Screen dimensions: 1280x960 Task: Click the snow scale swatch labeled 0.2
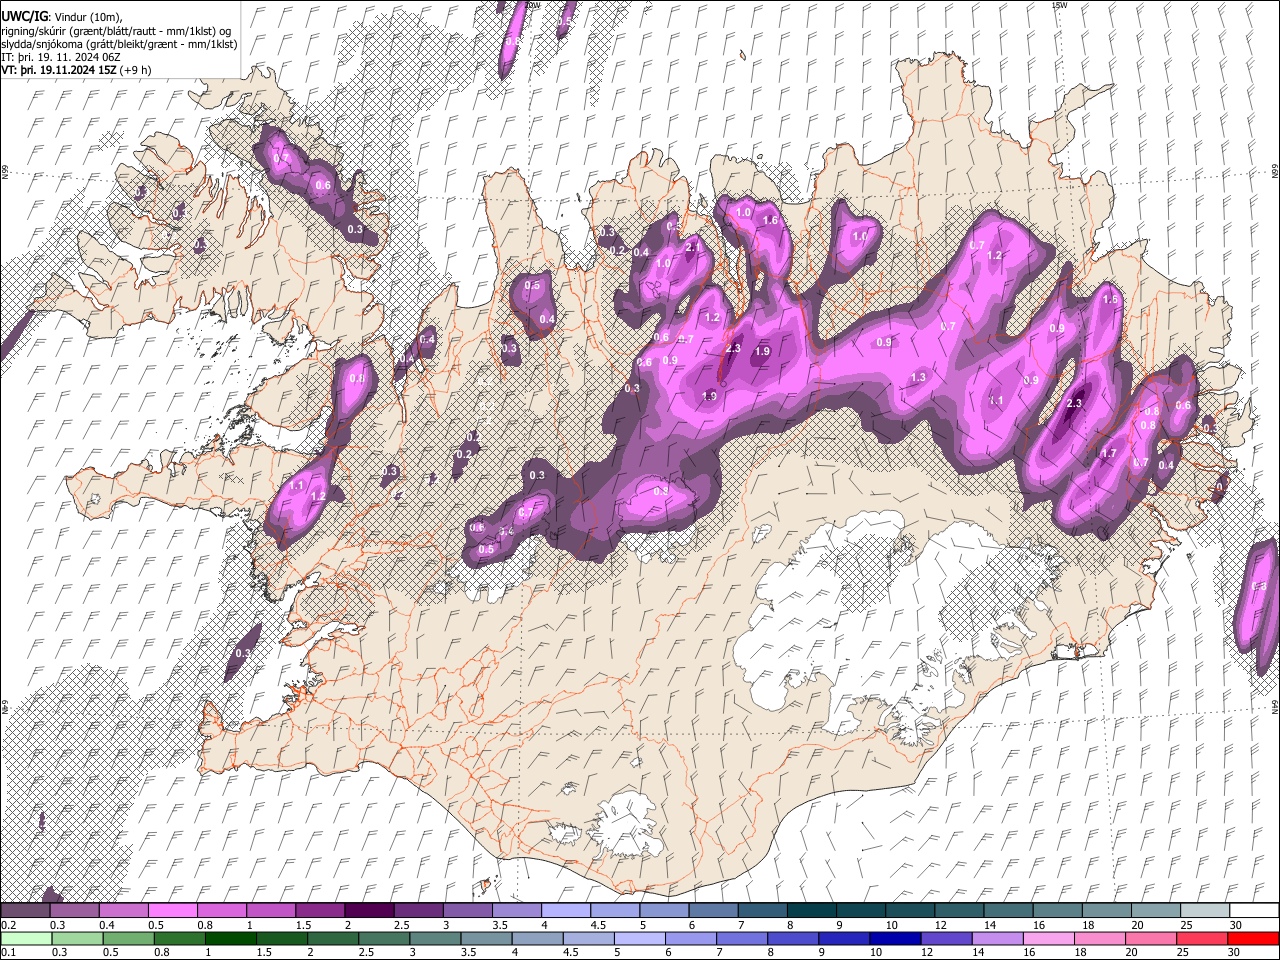[25, 910]
